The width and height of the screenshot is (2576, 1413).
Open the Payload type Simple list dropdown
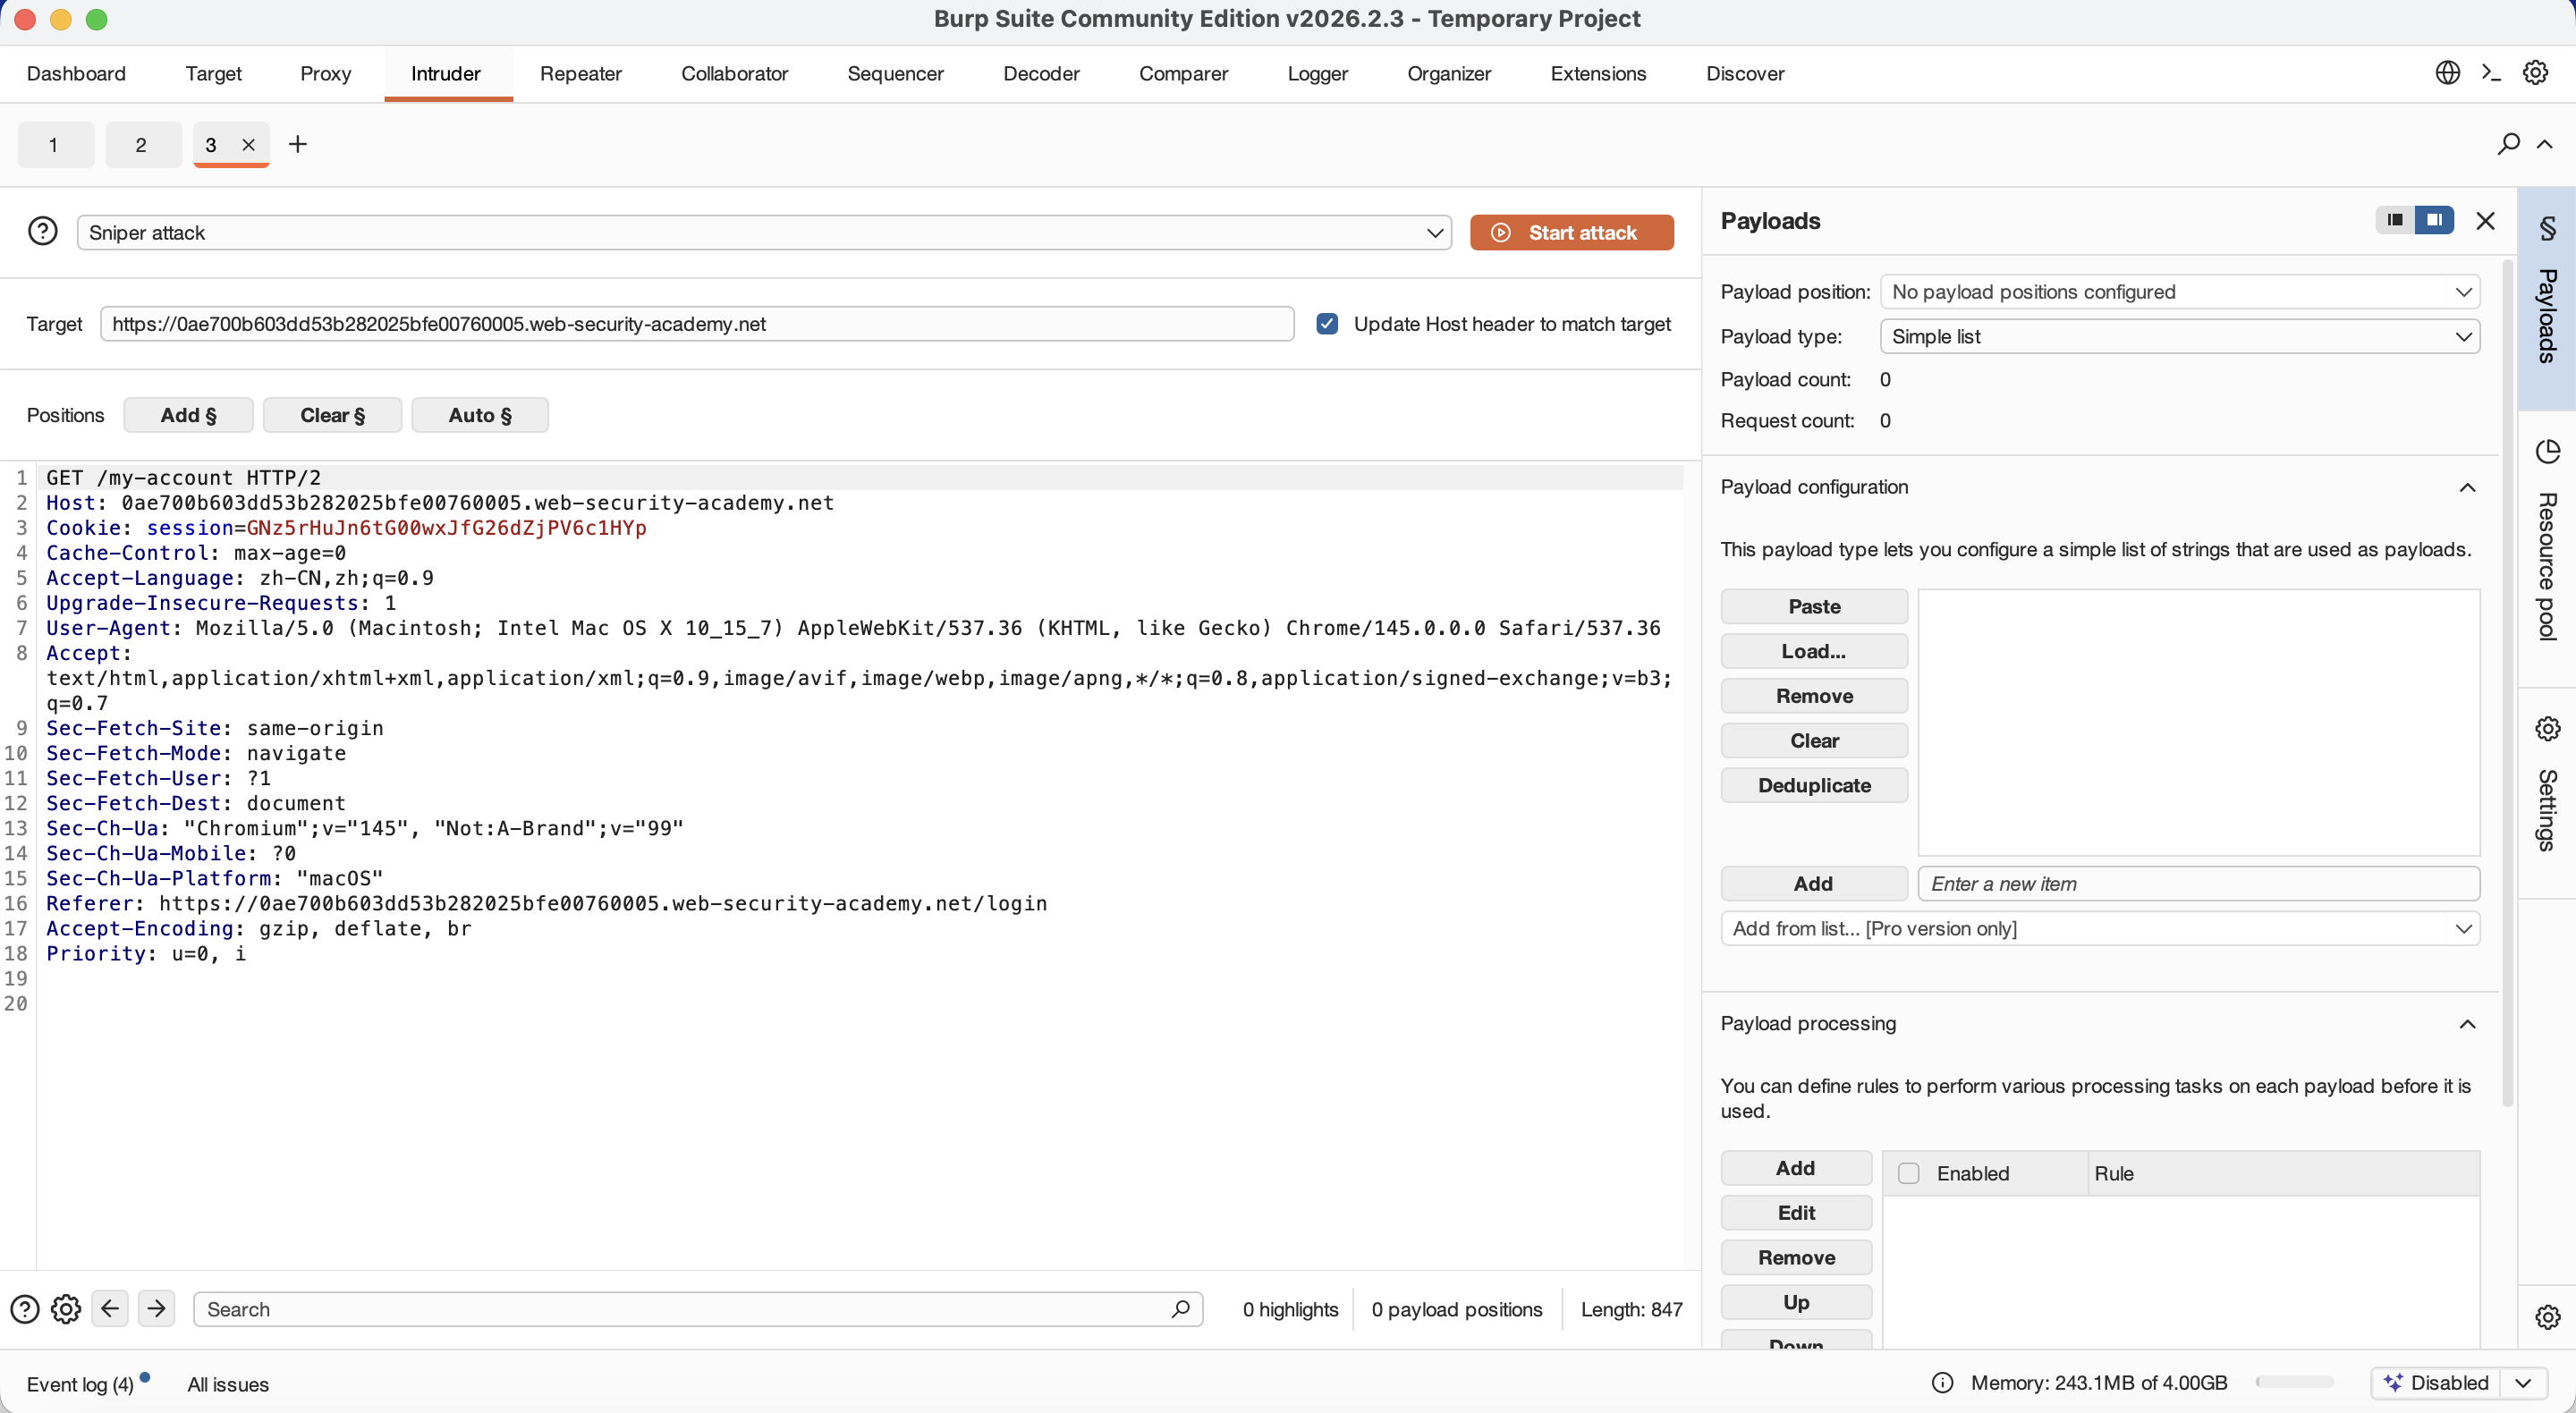click(2180, 337)
